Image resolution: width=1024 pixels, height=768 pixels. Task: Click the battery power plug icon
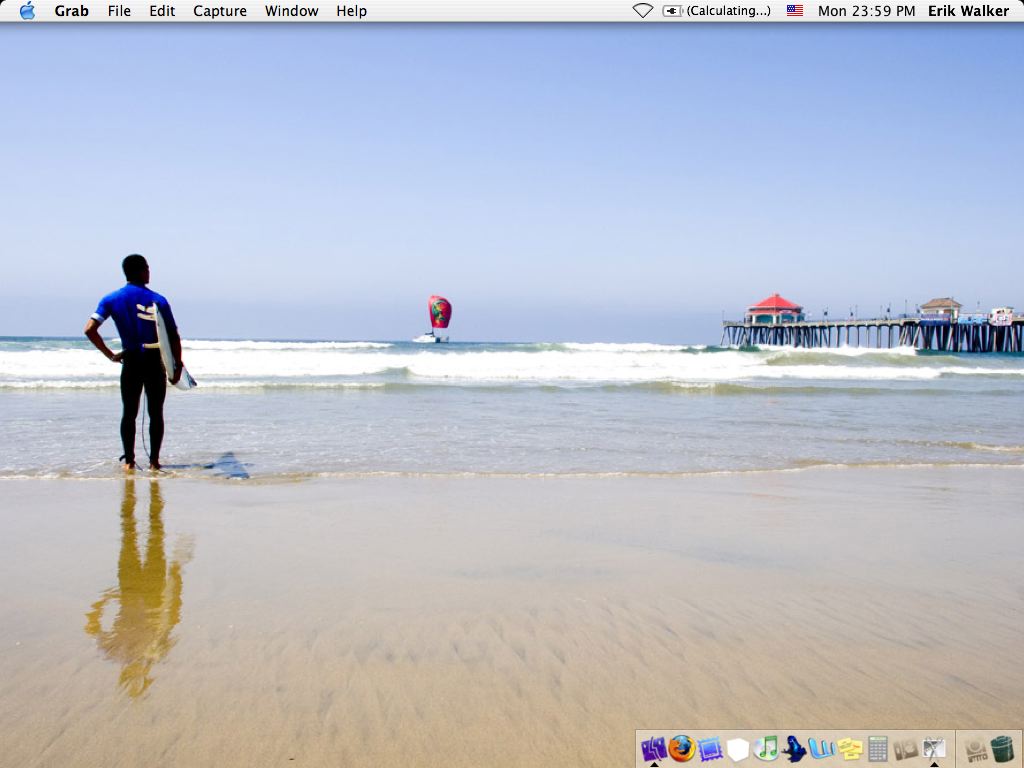(x=673, y=10)
